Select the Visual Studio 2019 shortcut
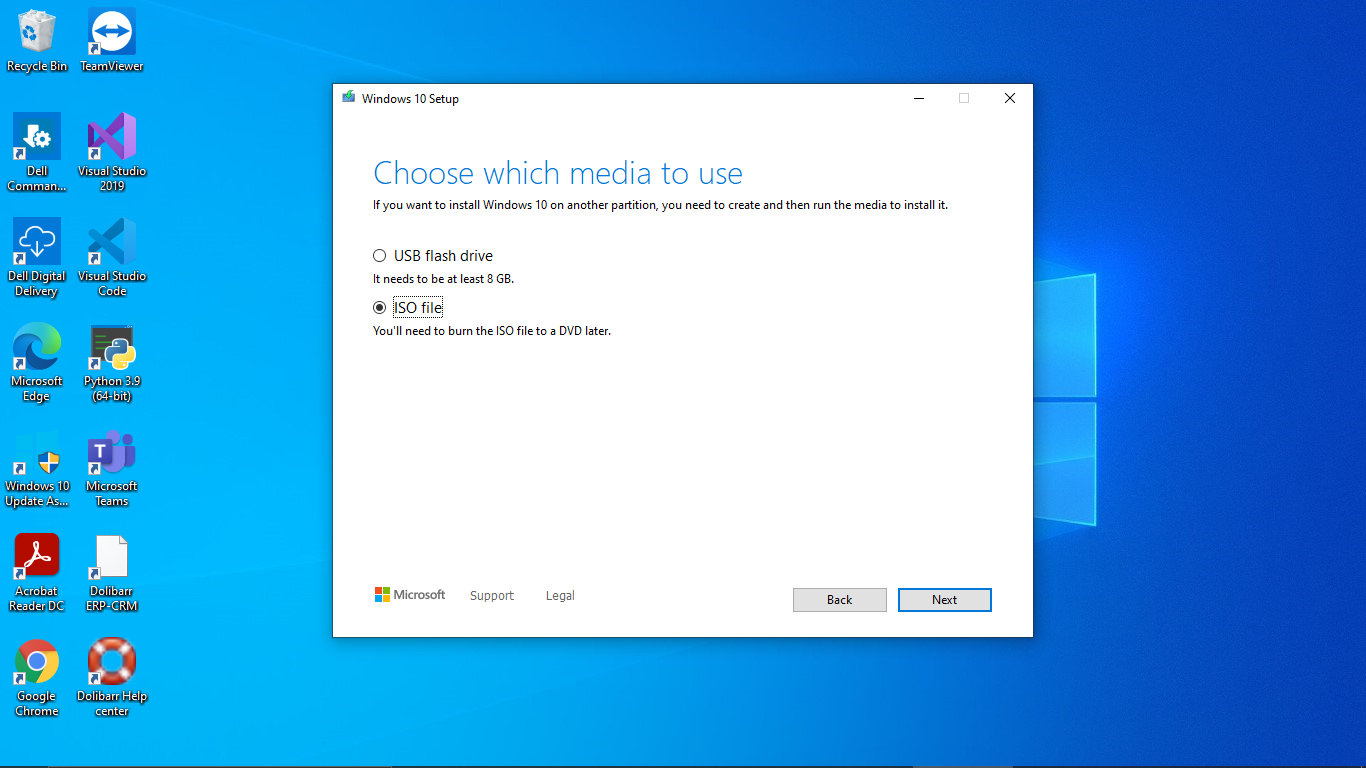The image size is (1366, 768). tap(112, 152)
